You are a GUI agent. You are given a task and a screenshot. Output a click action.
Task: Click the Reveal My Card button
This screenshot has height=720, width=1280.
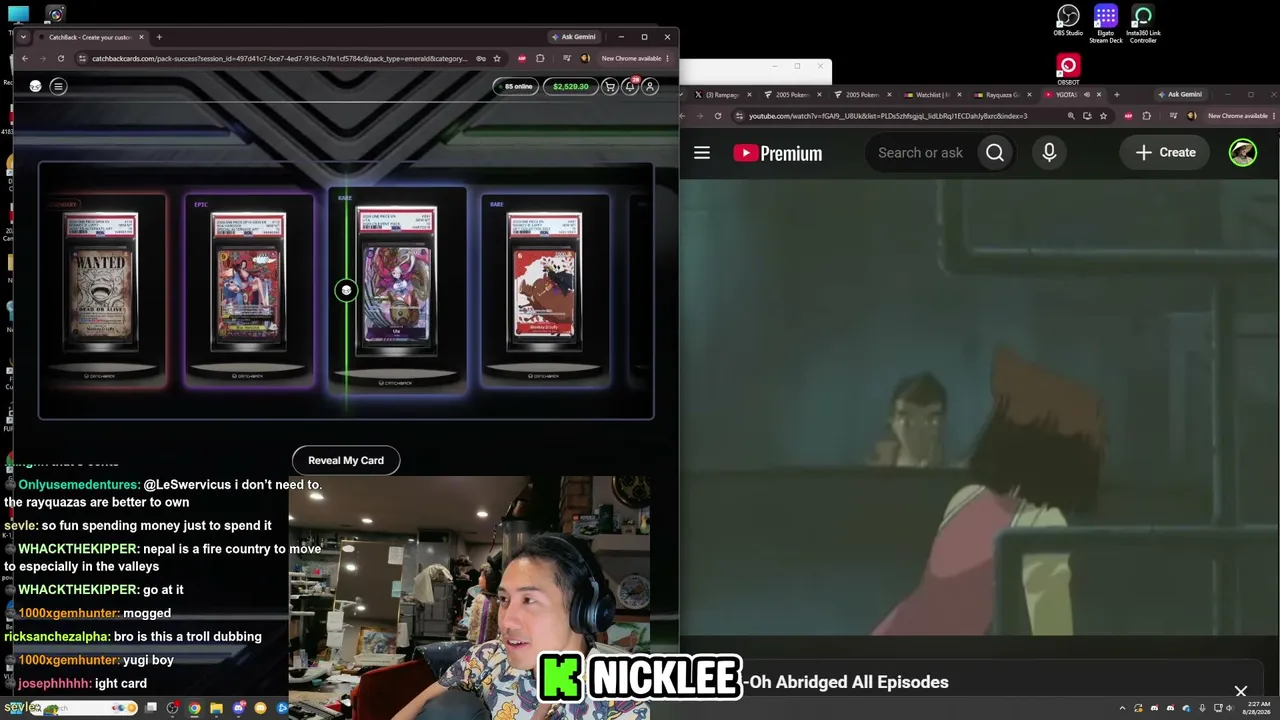pyautogui.click(x=346, y=460)
